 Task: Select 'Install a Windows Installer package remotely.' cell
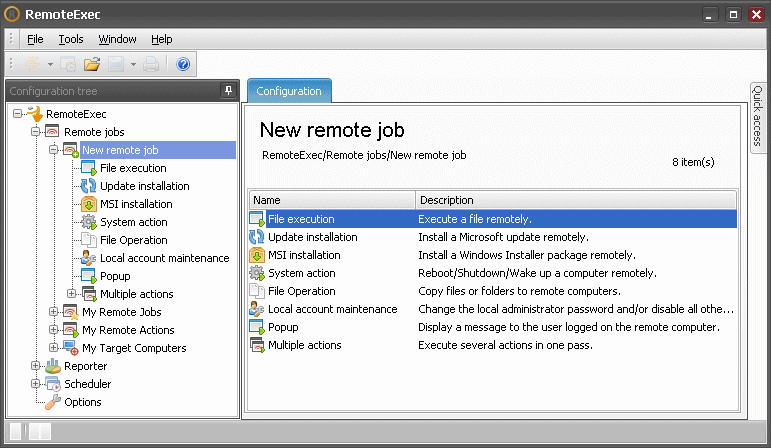(x=527, y=255)
